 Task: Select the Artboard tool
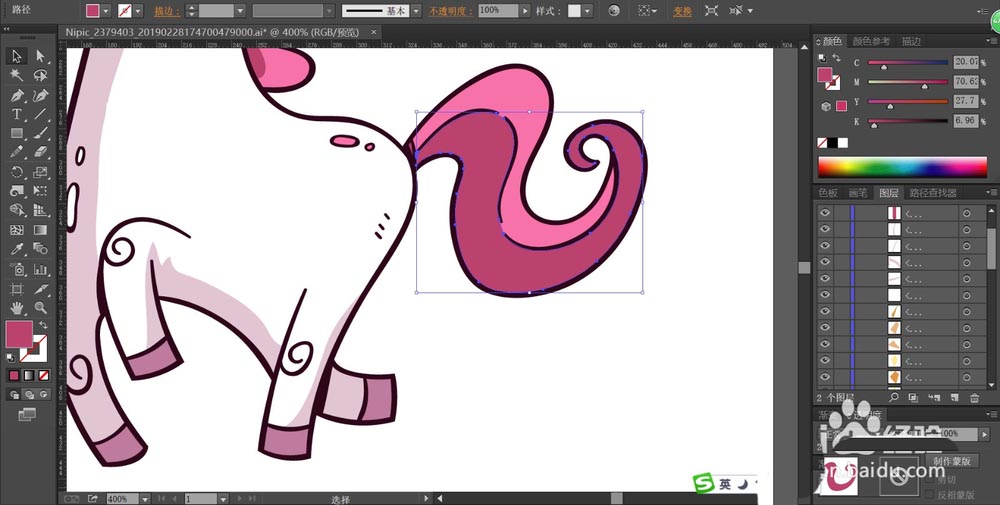pyautogui.click(x=17, y=289)
